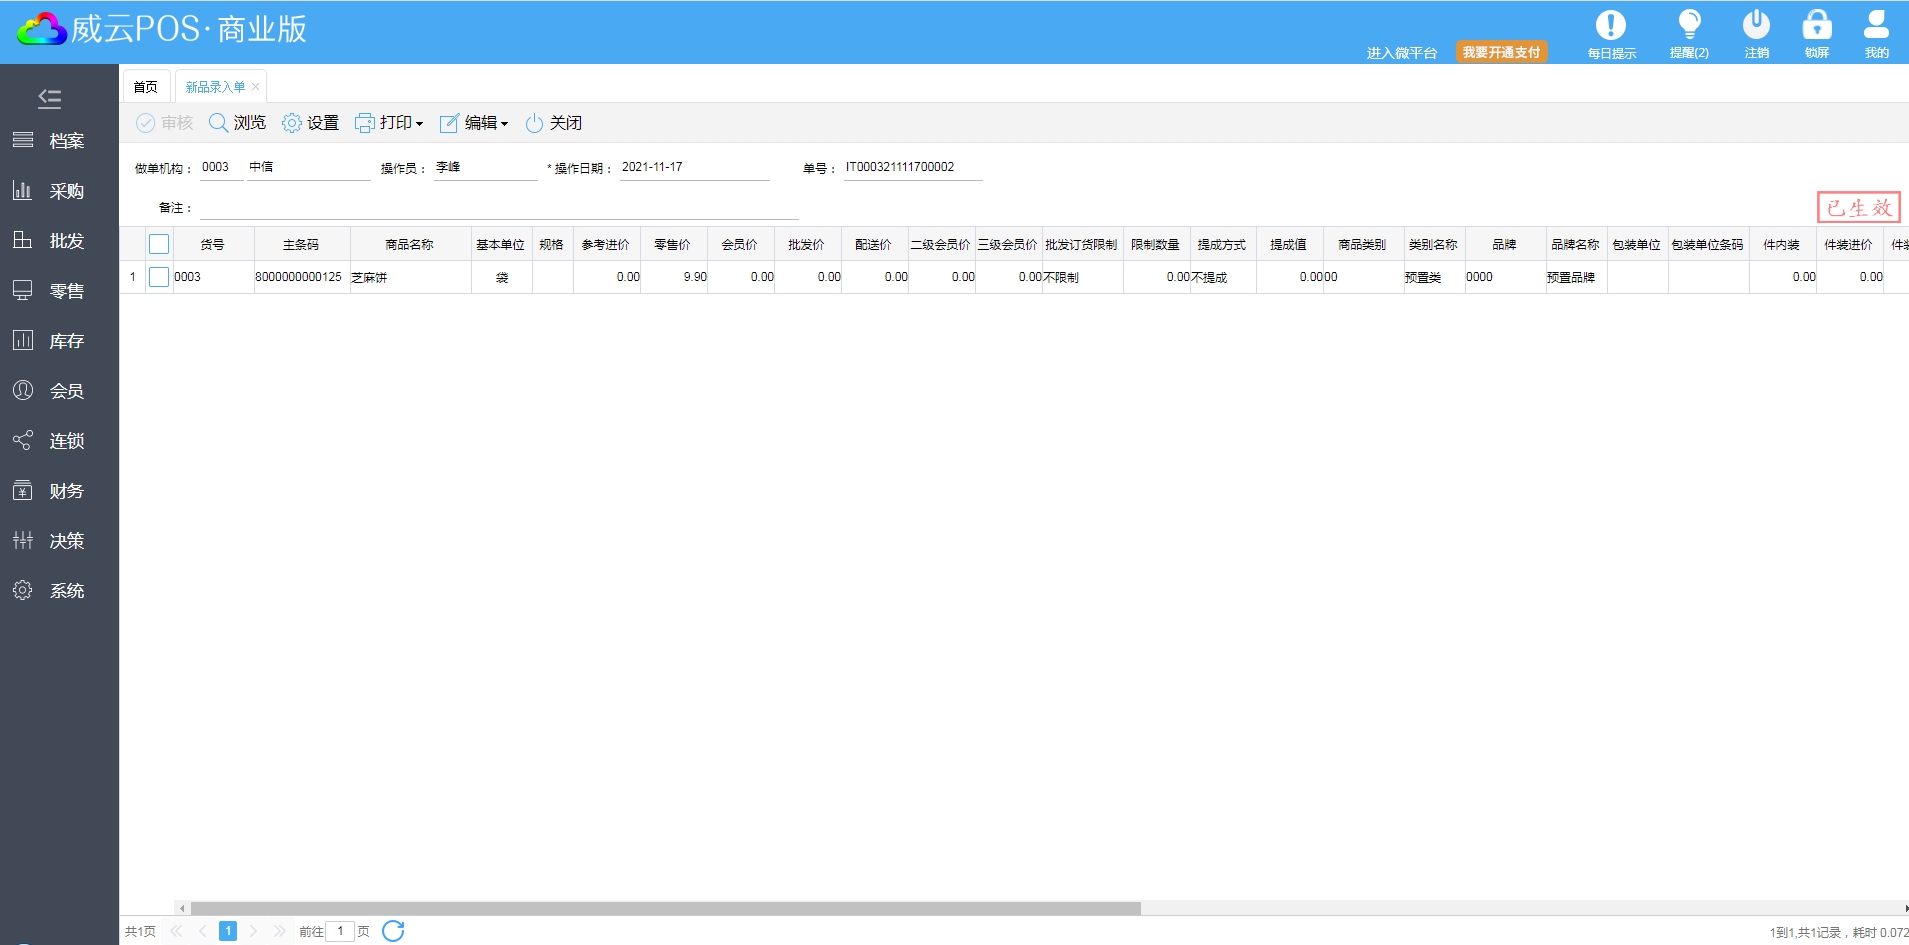Open the My account user icon
Viewport: 1909px width, 945px height.
click(x=1876, y=26)
